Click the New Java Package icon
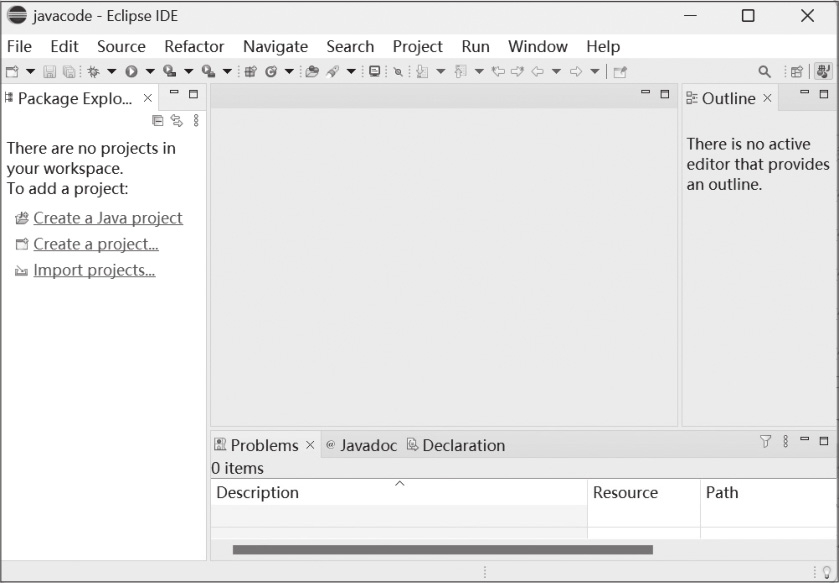Image resolution: width=839 pixels, height=583 pixels. pyautogui.click(x=250, y=71)
